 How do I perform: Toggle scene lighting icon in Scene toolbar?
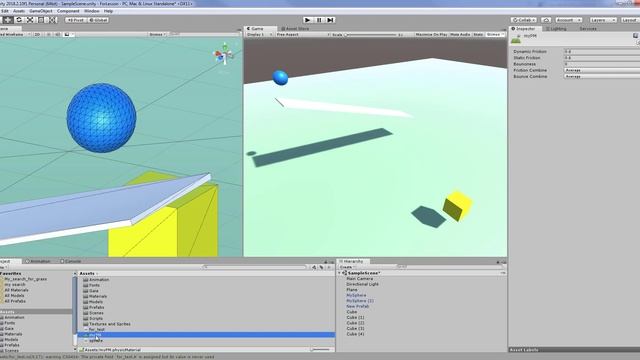48,35
